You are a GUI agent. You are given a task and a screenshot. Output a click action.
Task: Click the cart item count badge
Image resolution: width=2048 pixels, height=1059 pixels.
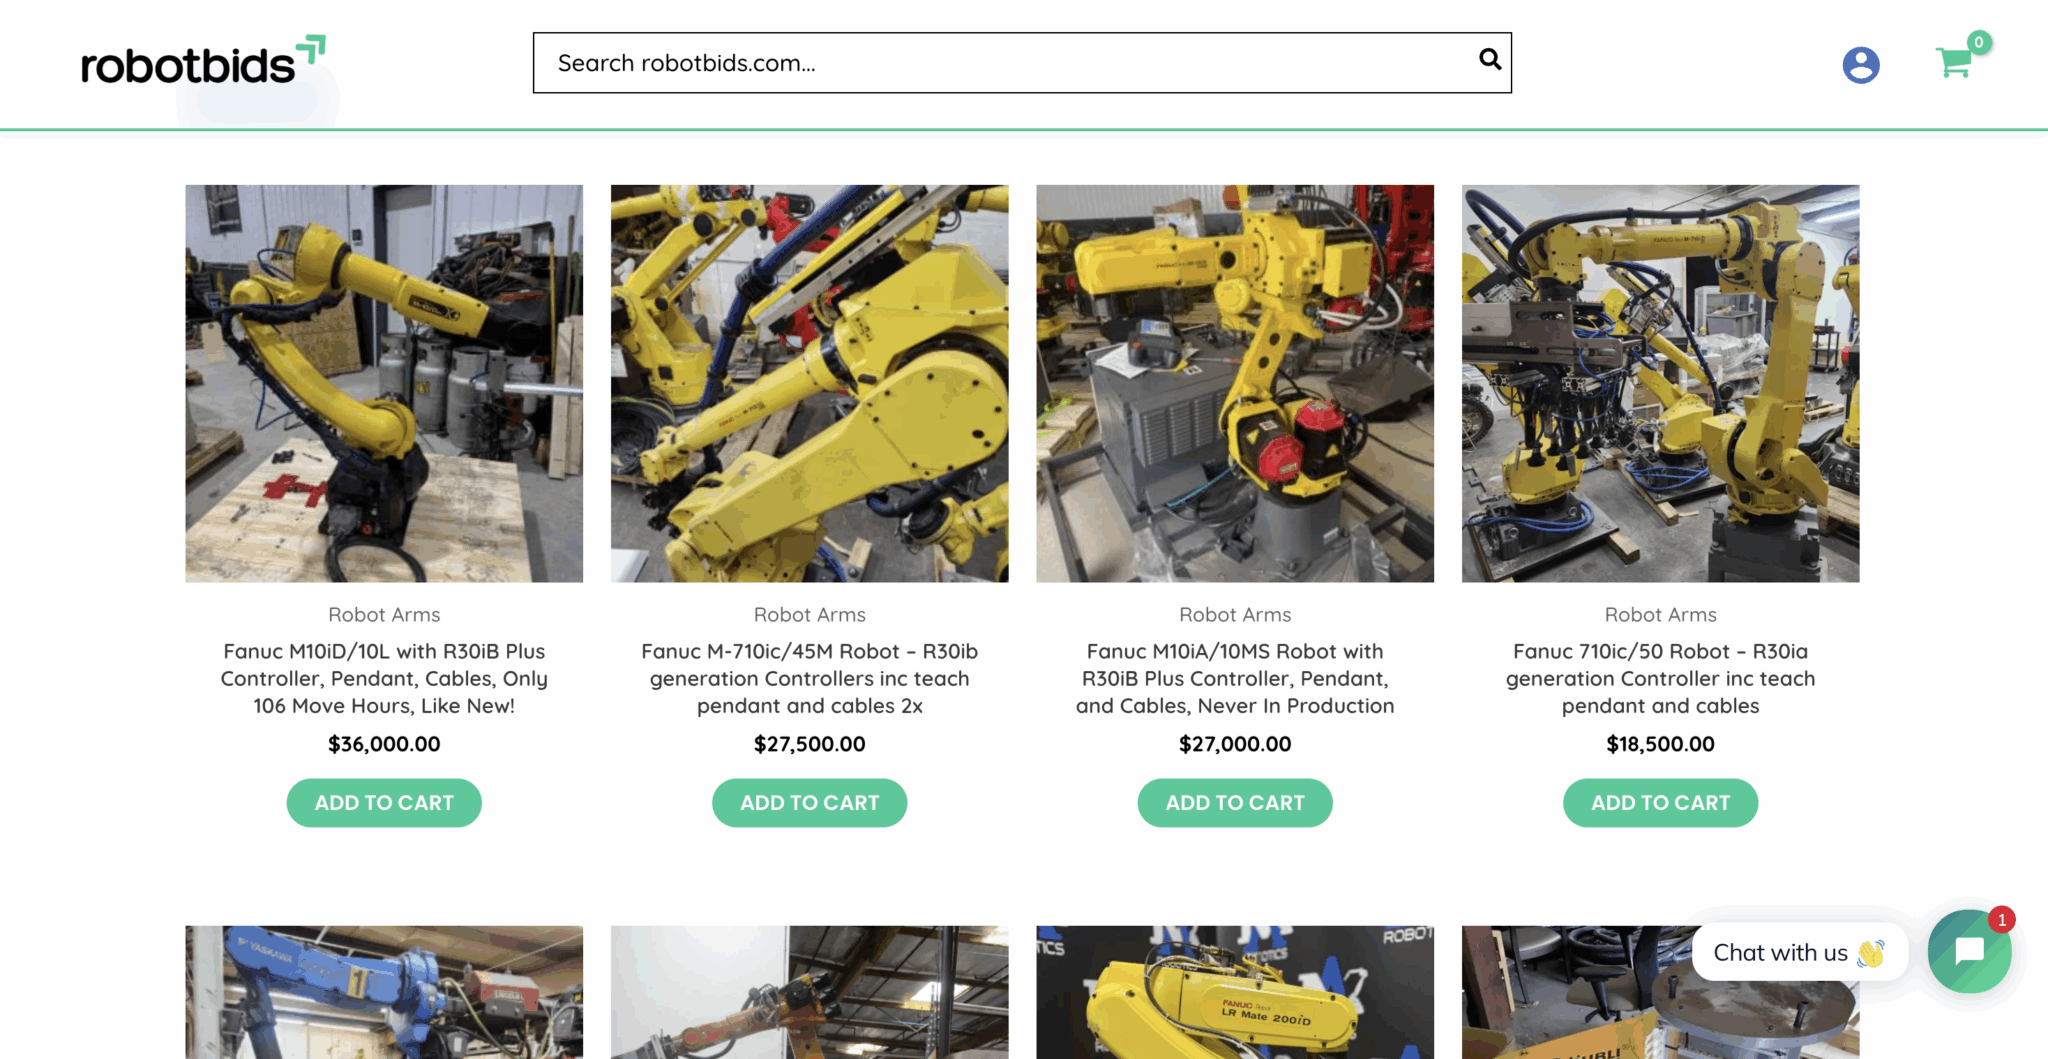click(1978, 42)
